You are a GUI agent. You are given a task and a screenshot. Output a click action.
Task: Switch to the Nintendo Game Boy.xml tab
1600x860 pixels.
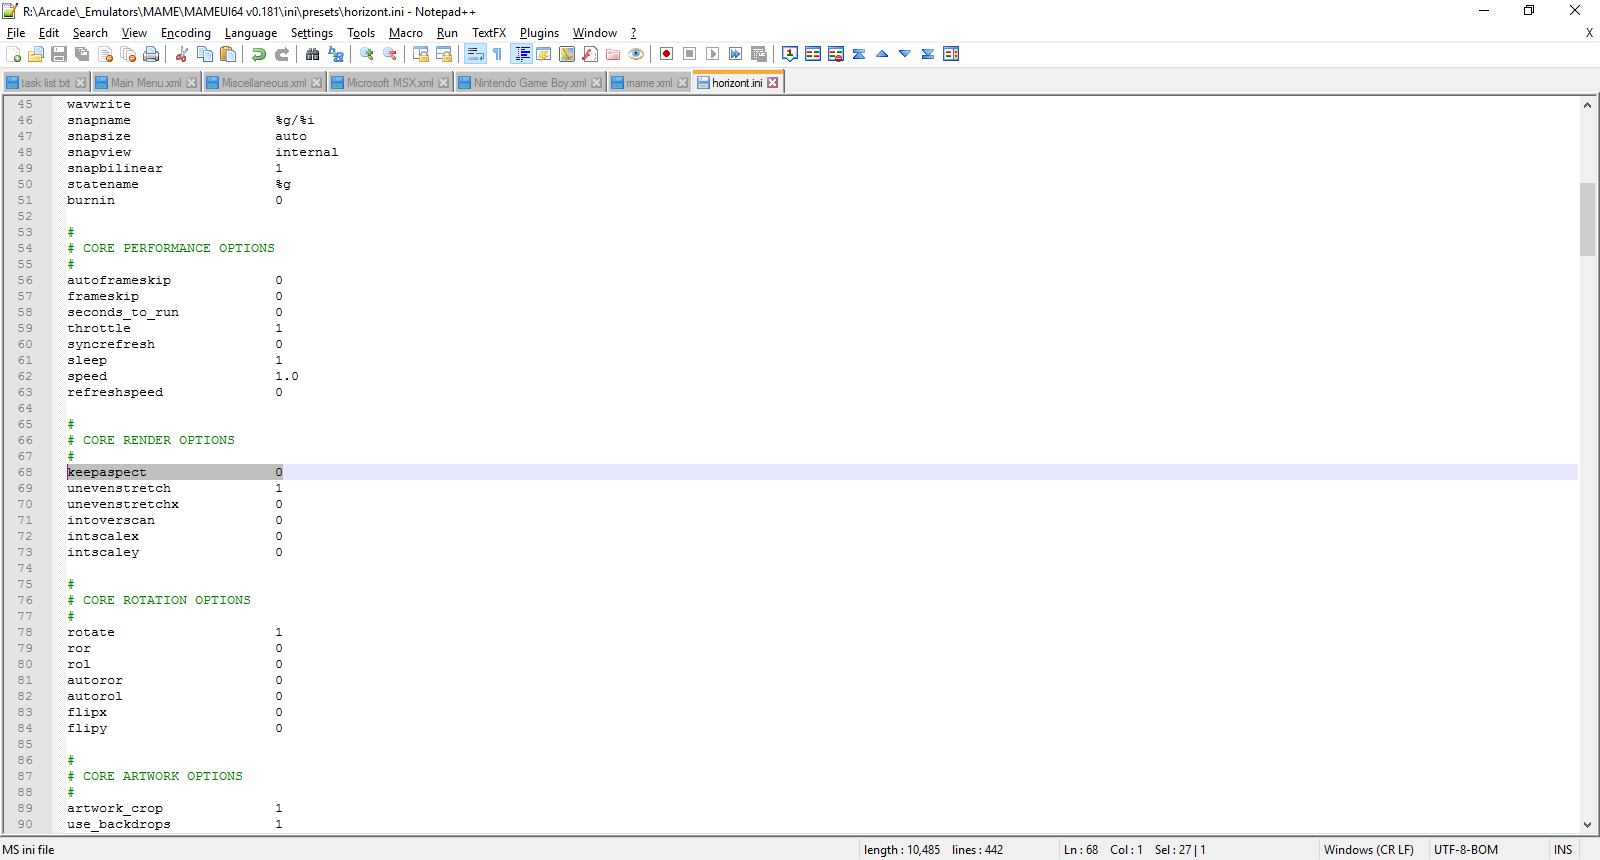(529, 83)
